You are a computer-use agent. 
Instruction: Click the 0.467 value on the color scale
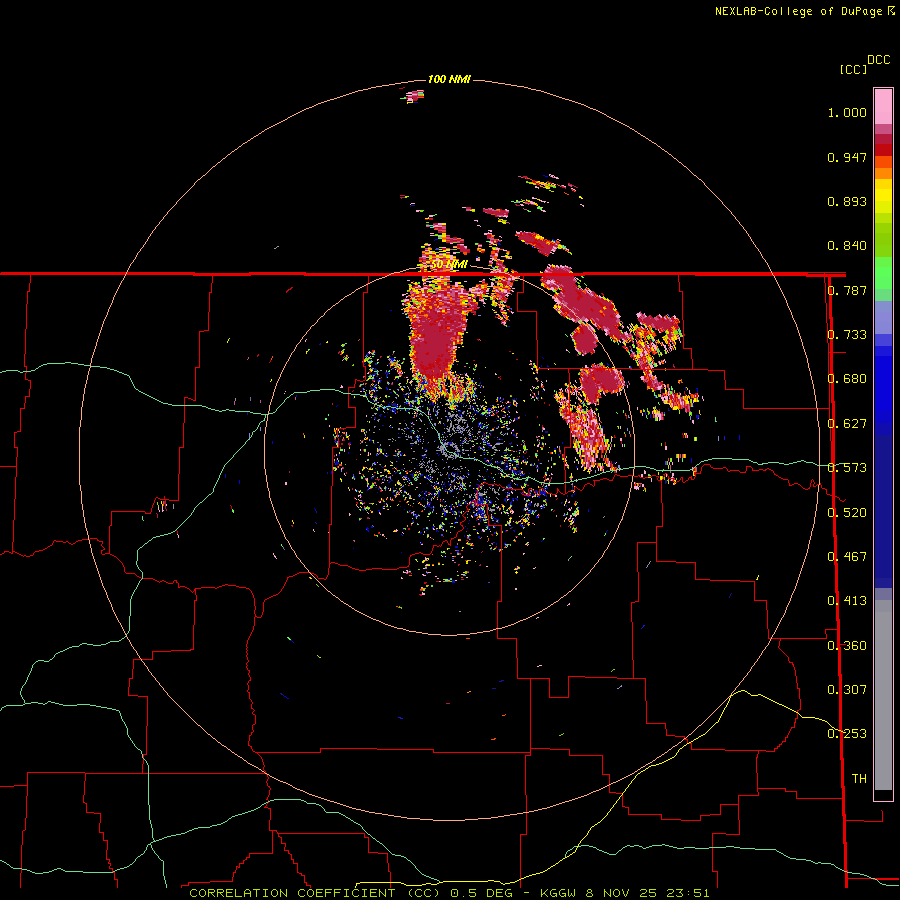point(847,557)
